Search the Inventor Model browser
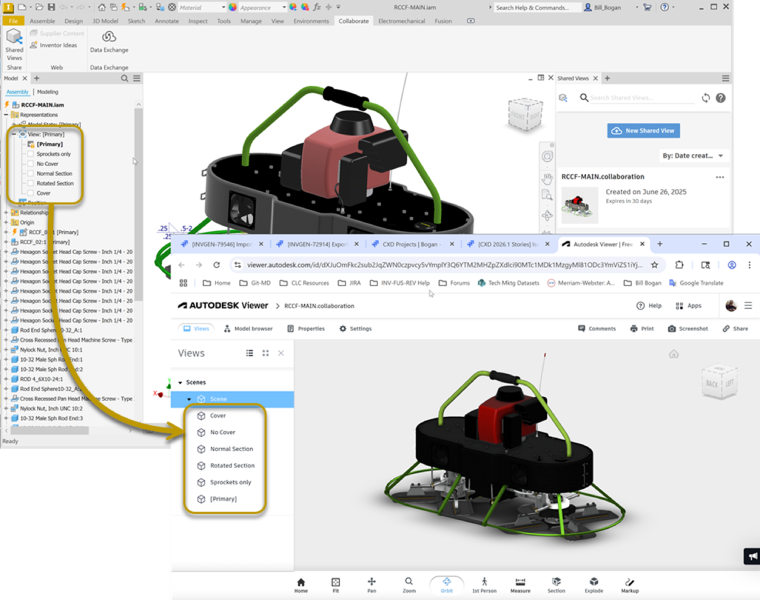760x600 pixels. [x=125, y=78]
